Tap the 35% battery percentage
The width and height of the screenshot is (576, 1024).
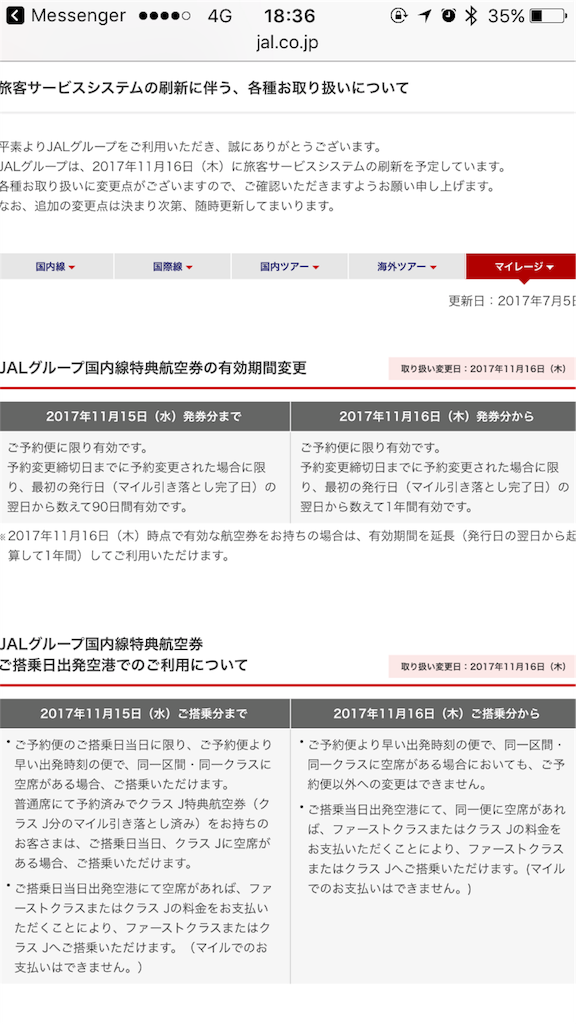coord(506,16)
